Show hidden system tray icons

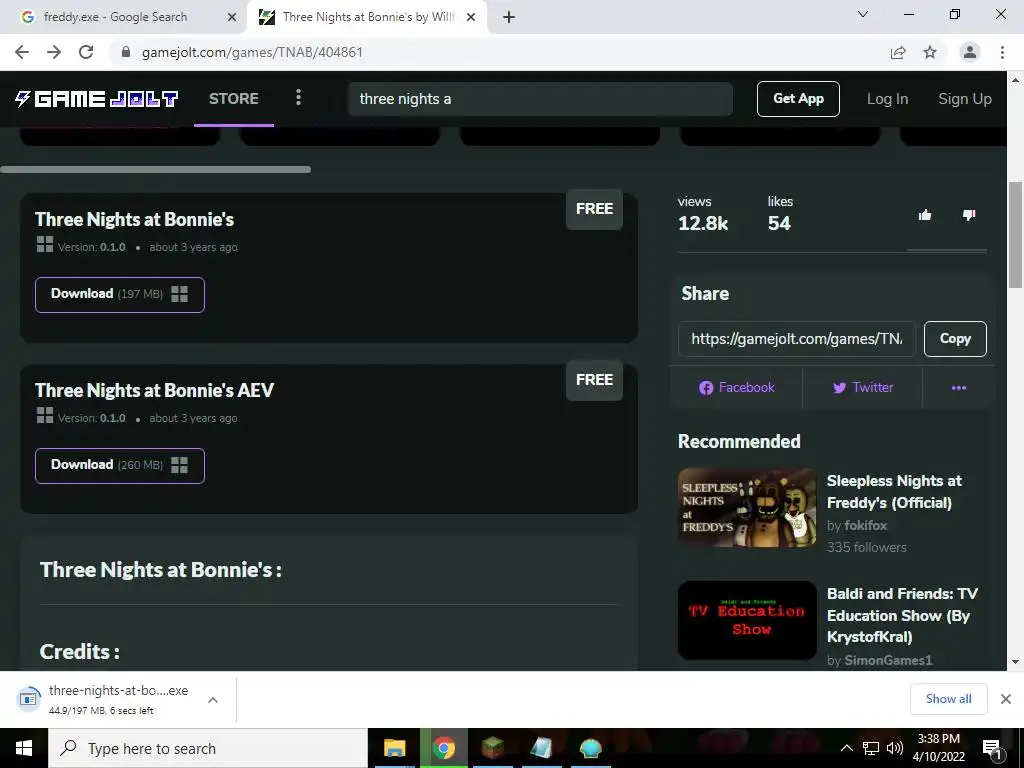click(x=846, y=748)
